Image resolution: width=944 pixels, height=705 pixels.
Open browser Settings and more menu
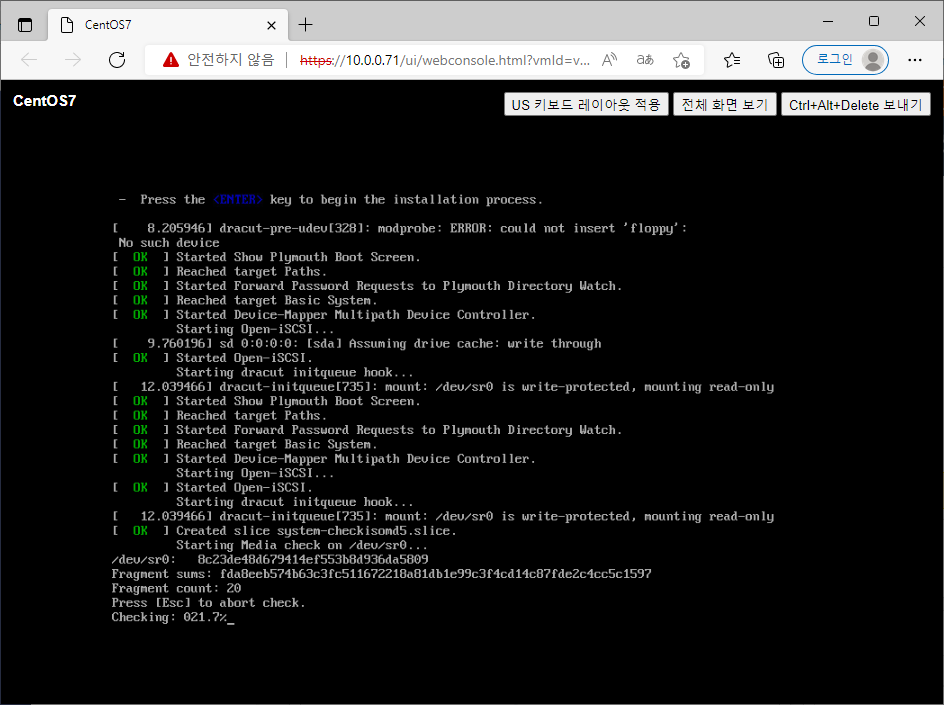tap(914, 60)
